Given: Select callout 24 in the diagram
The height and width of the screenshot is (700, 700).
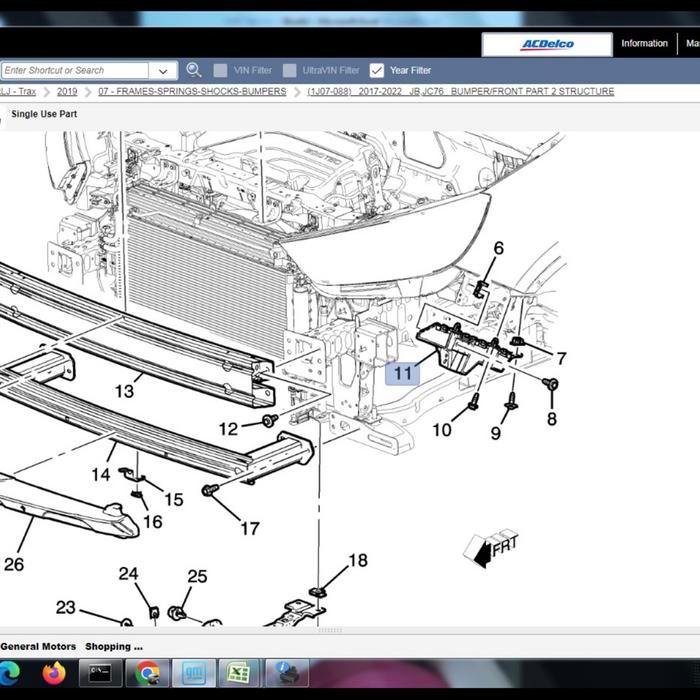Looking at the screenshot, I should [x=128, y=574].
